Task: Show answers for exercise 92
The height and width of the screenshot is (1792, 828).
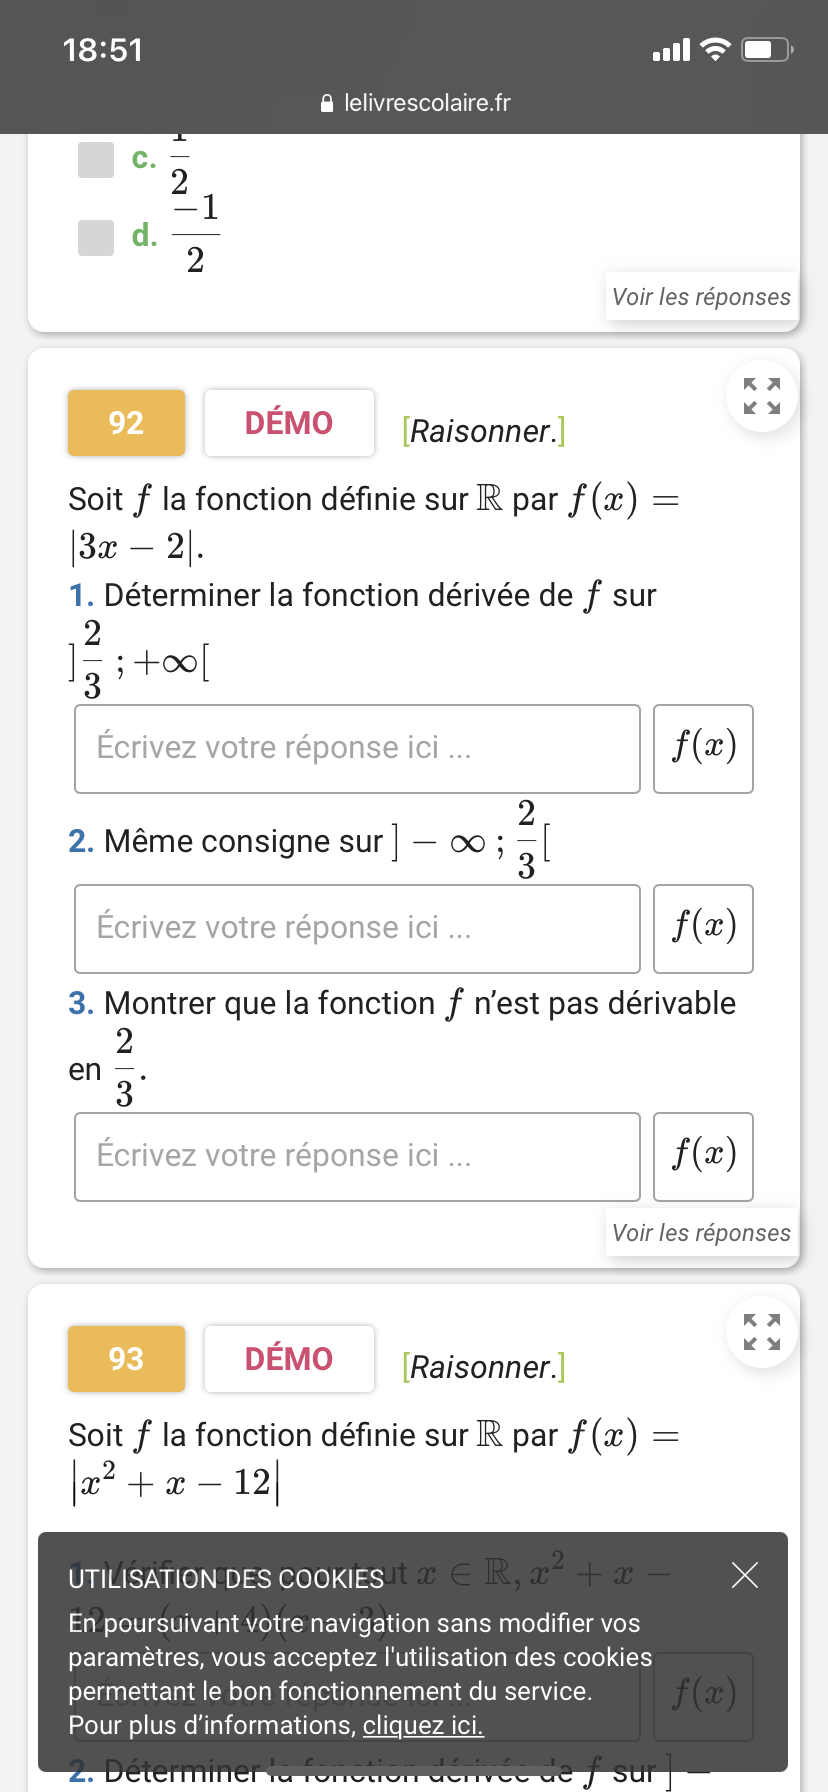Action: 701,1233
